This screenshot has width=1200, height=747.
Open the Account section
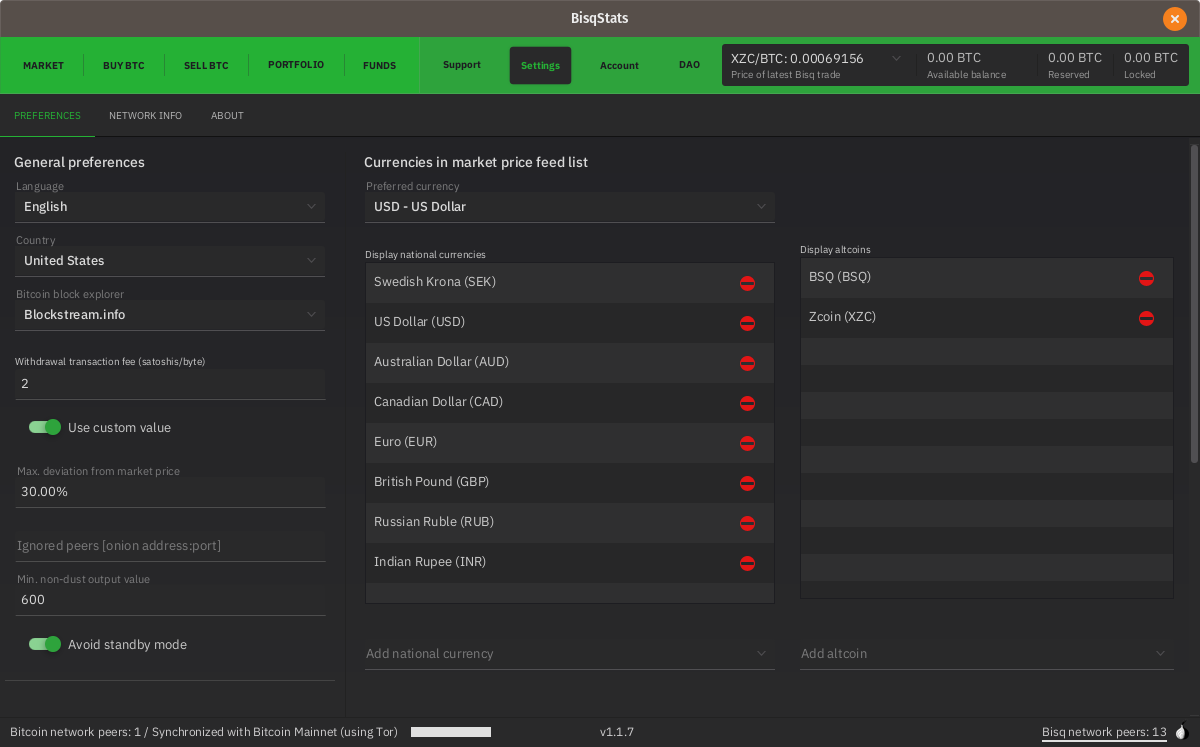(619, 66)
